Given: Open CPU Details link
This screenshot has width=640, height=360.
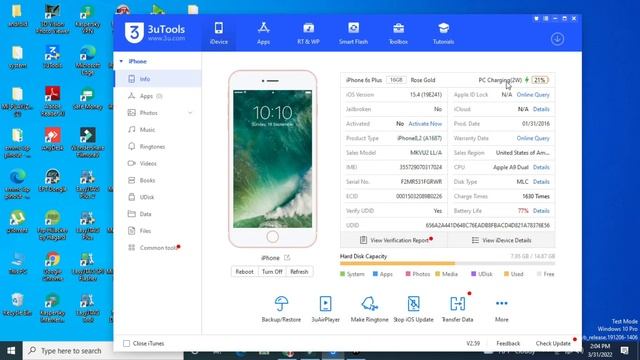Looking at the screenshot, I should click(541, 167).
